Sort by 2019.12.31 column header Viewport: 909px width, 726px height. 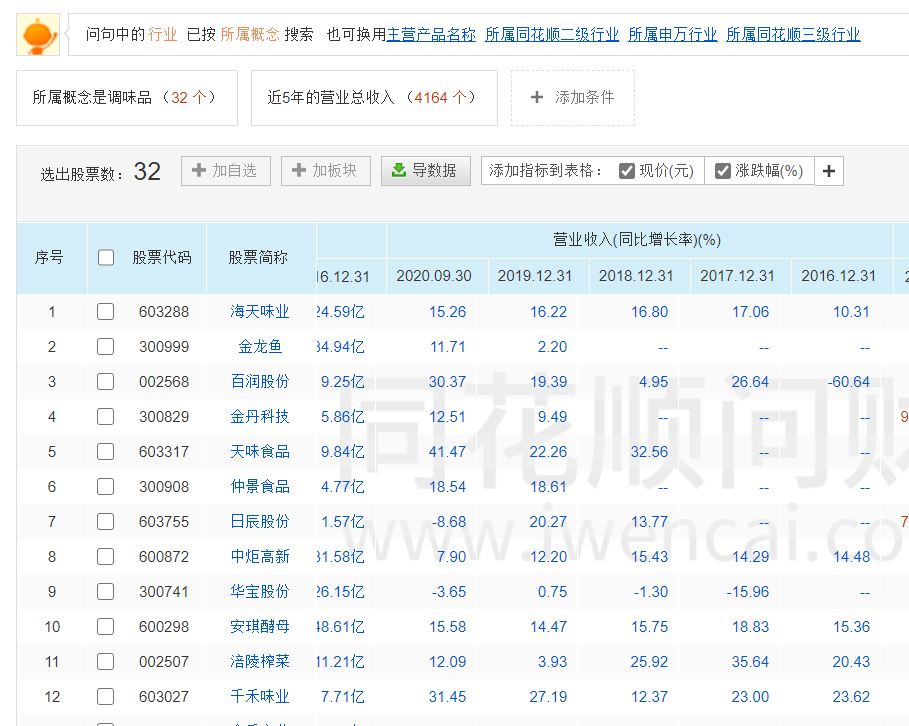[535, 276]
